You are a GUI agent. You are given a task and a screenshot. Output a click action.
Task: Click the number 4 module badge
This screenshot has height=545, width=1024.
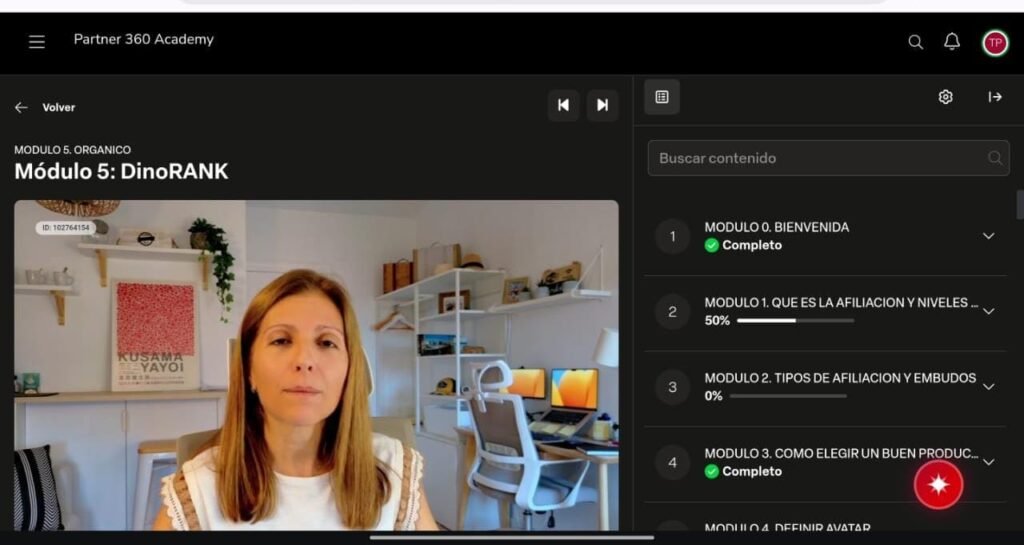(673, 462)
